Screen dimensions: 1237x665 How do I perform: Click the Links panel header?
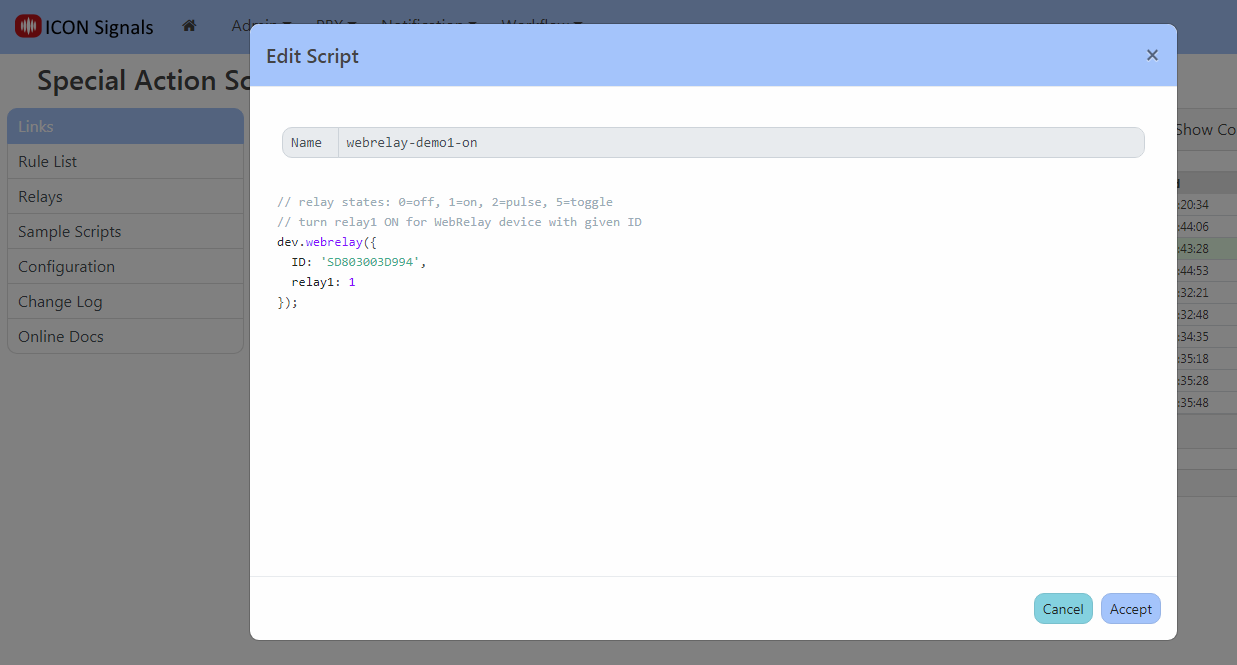(125, 126)
